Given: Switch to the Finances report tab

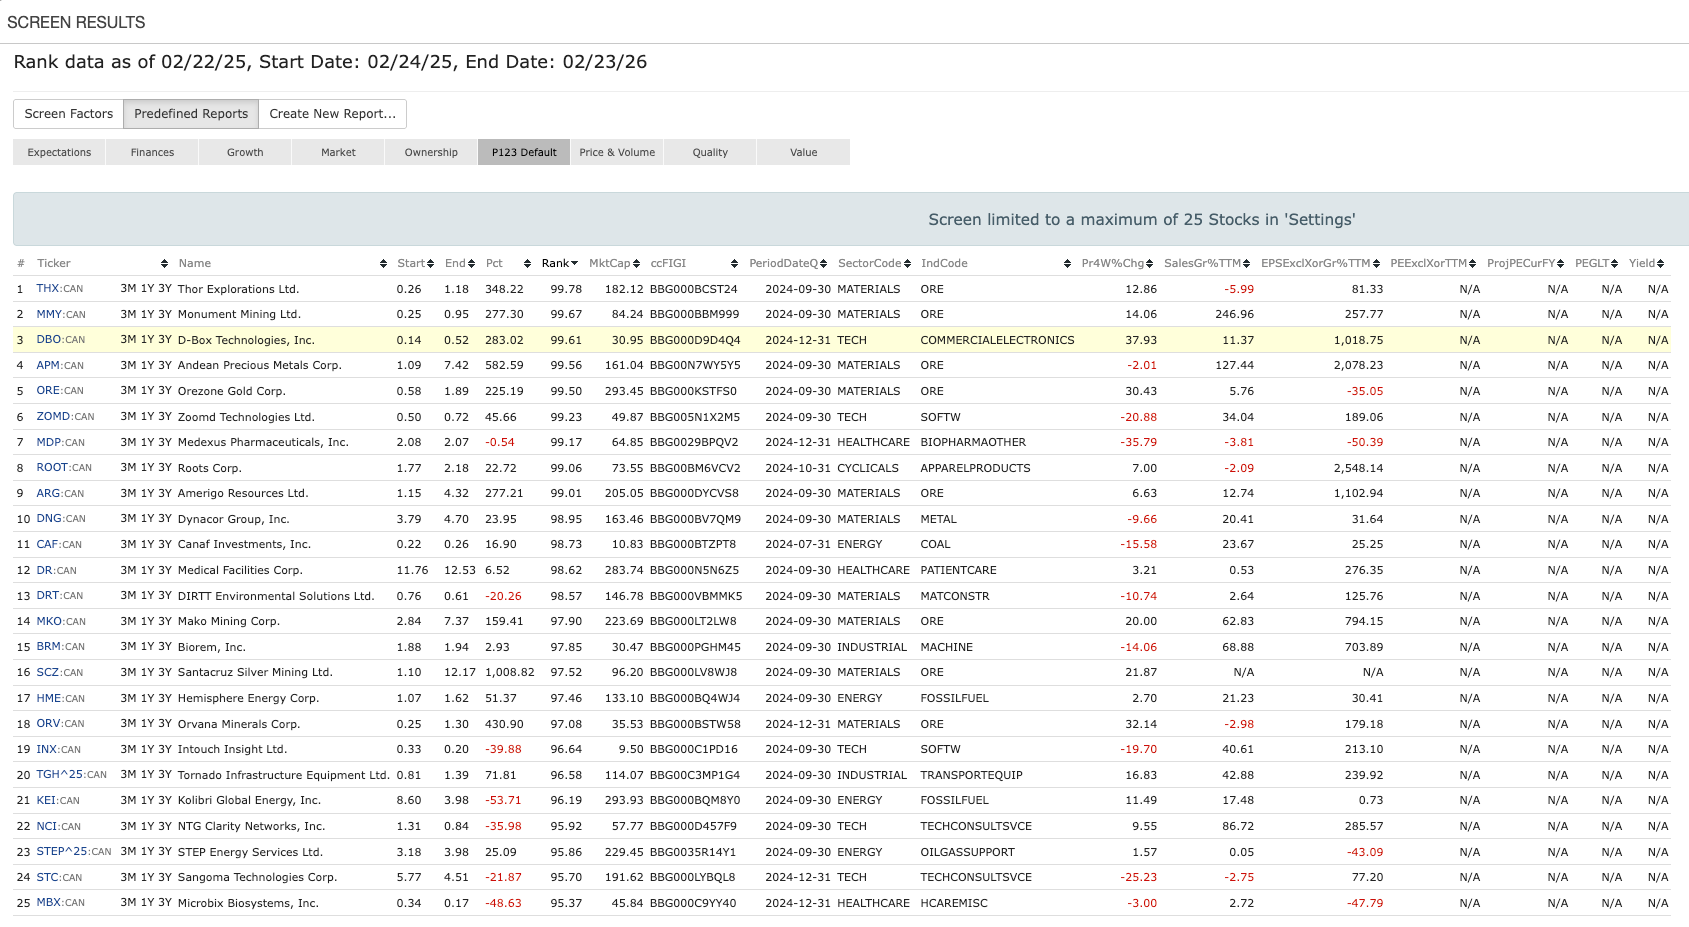Looking at the screenshot, I should 152,152.
